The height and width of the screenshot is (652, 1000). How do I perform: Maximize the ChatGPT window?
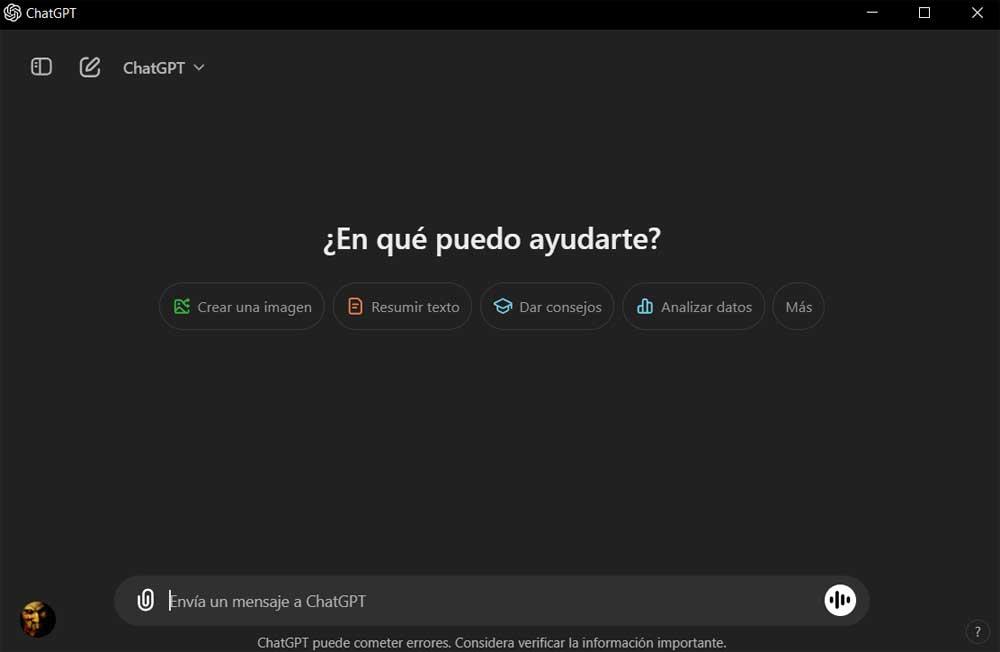(925, 13)
